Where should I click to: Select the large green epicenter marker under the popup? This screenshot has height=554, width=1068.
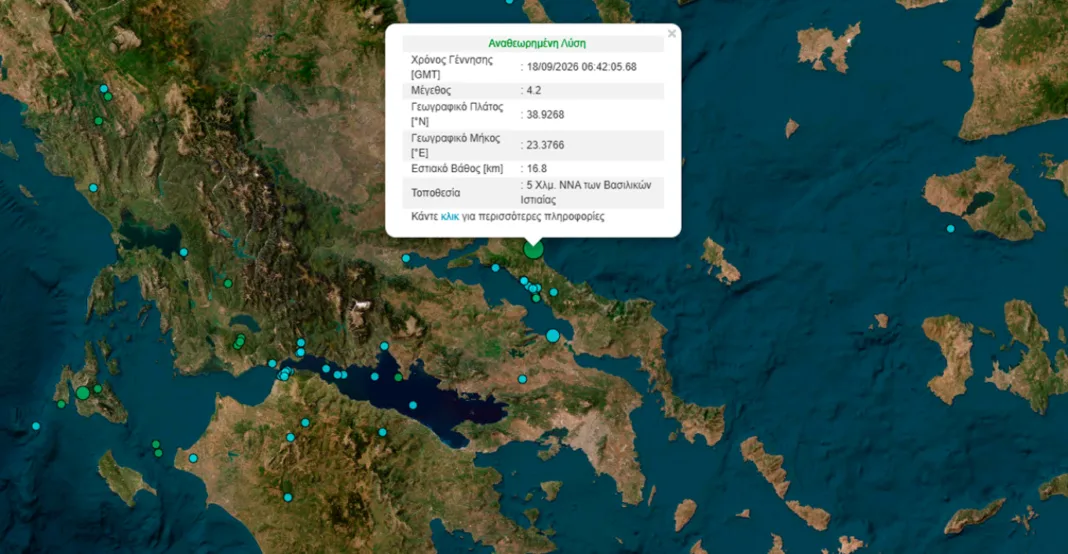pyautogui.click(x=533, y=249)
